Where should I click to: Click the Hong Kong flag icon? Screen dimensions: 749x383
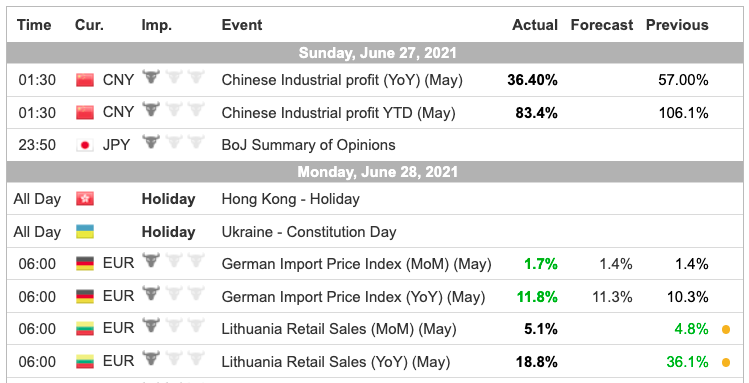[85, 199]
